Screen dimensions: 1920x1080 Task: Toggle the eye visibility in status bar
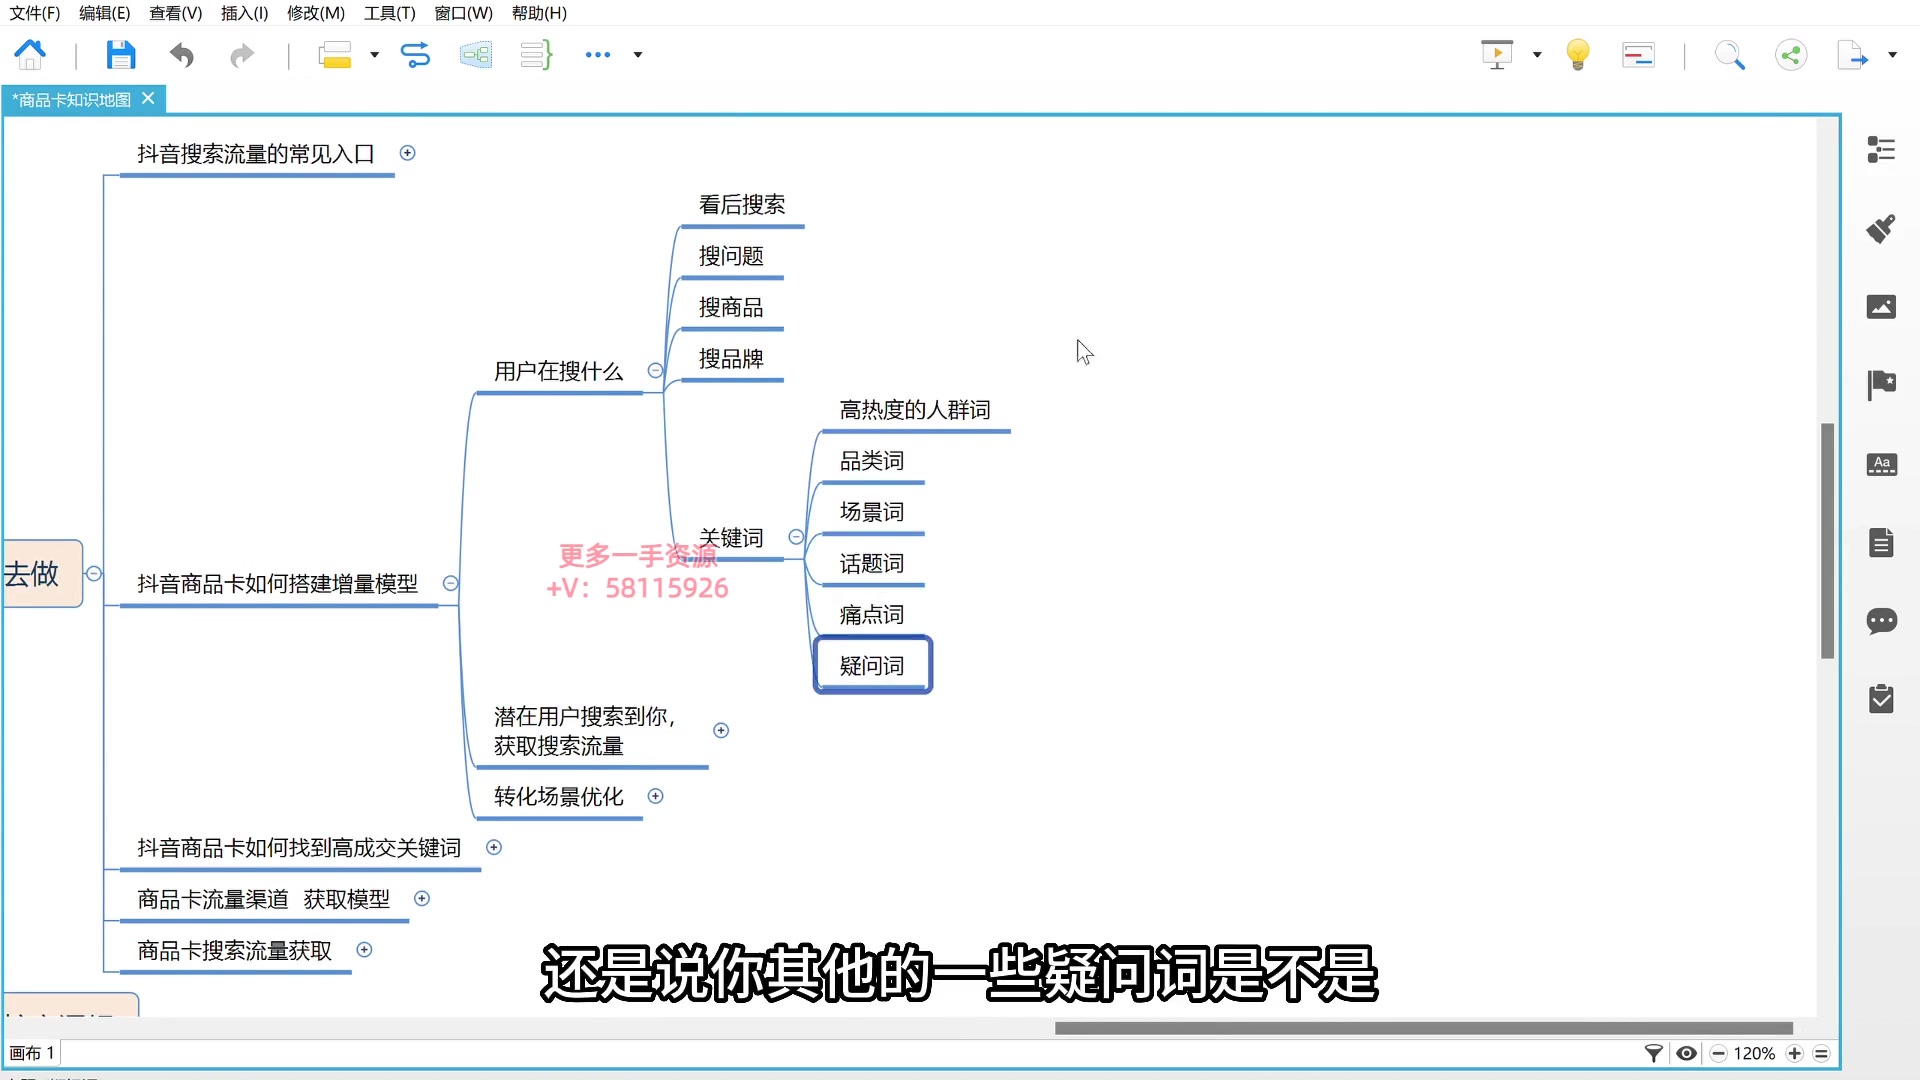(x=1686, y=1053)
